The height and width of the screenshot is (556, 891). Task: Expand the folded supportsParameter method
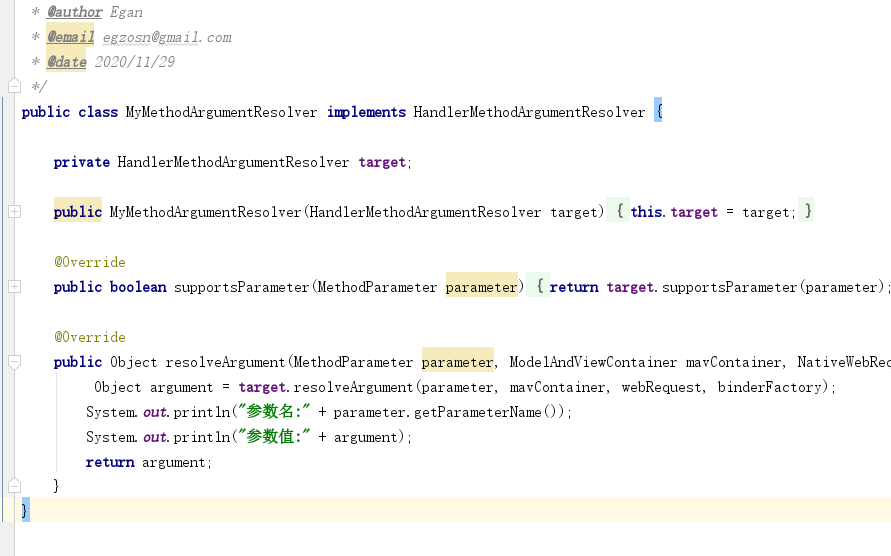pos(15,287)
